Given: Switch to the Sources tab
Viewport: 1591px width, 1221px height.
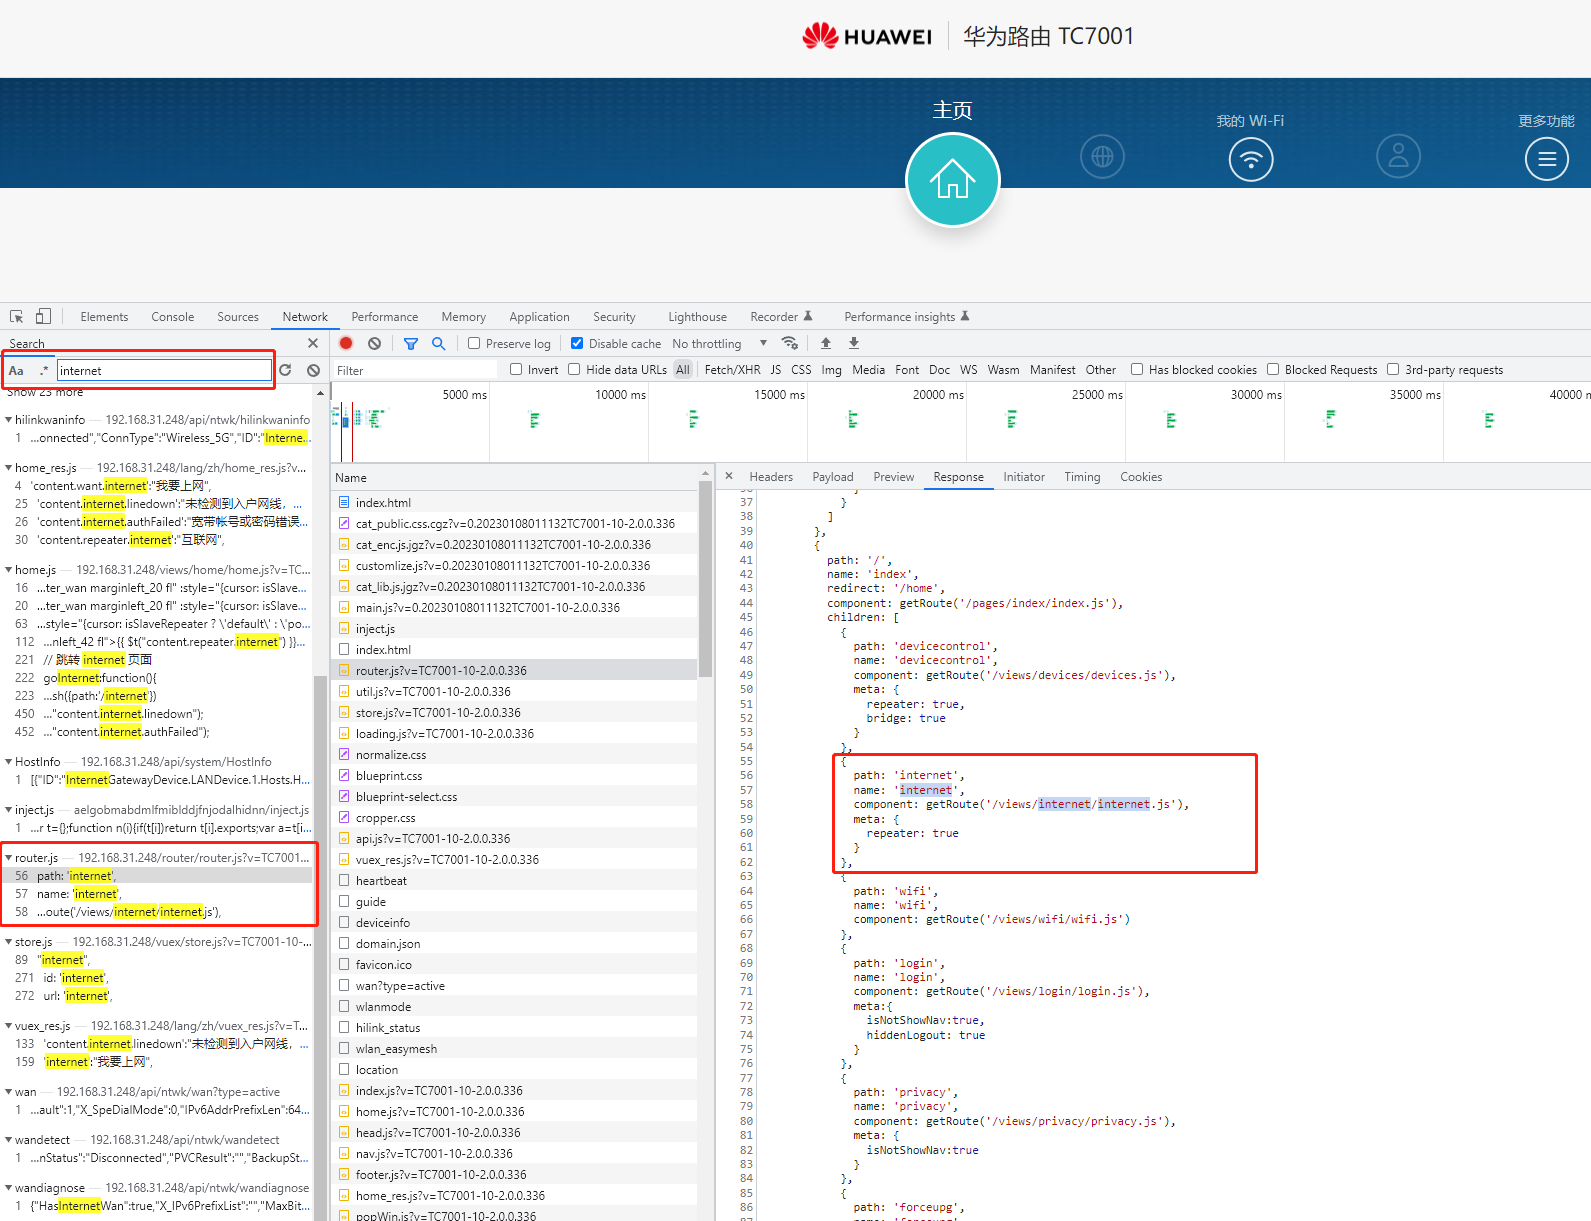Looking at the screenshot, I should tap(238, 316).
